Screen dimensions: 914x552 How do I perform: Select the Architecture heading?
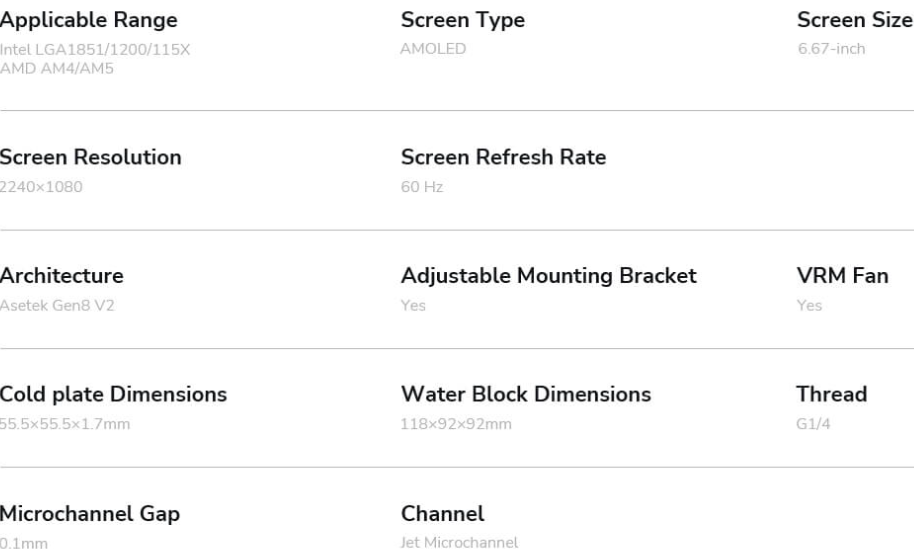point(62,276)
